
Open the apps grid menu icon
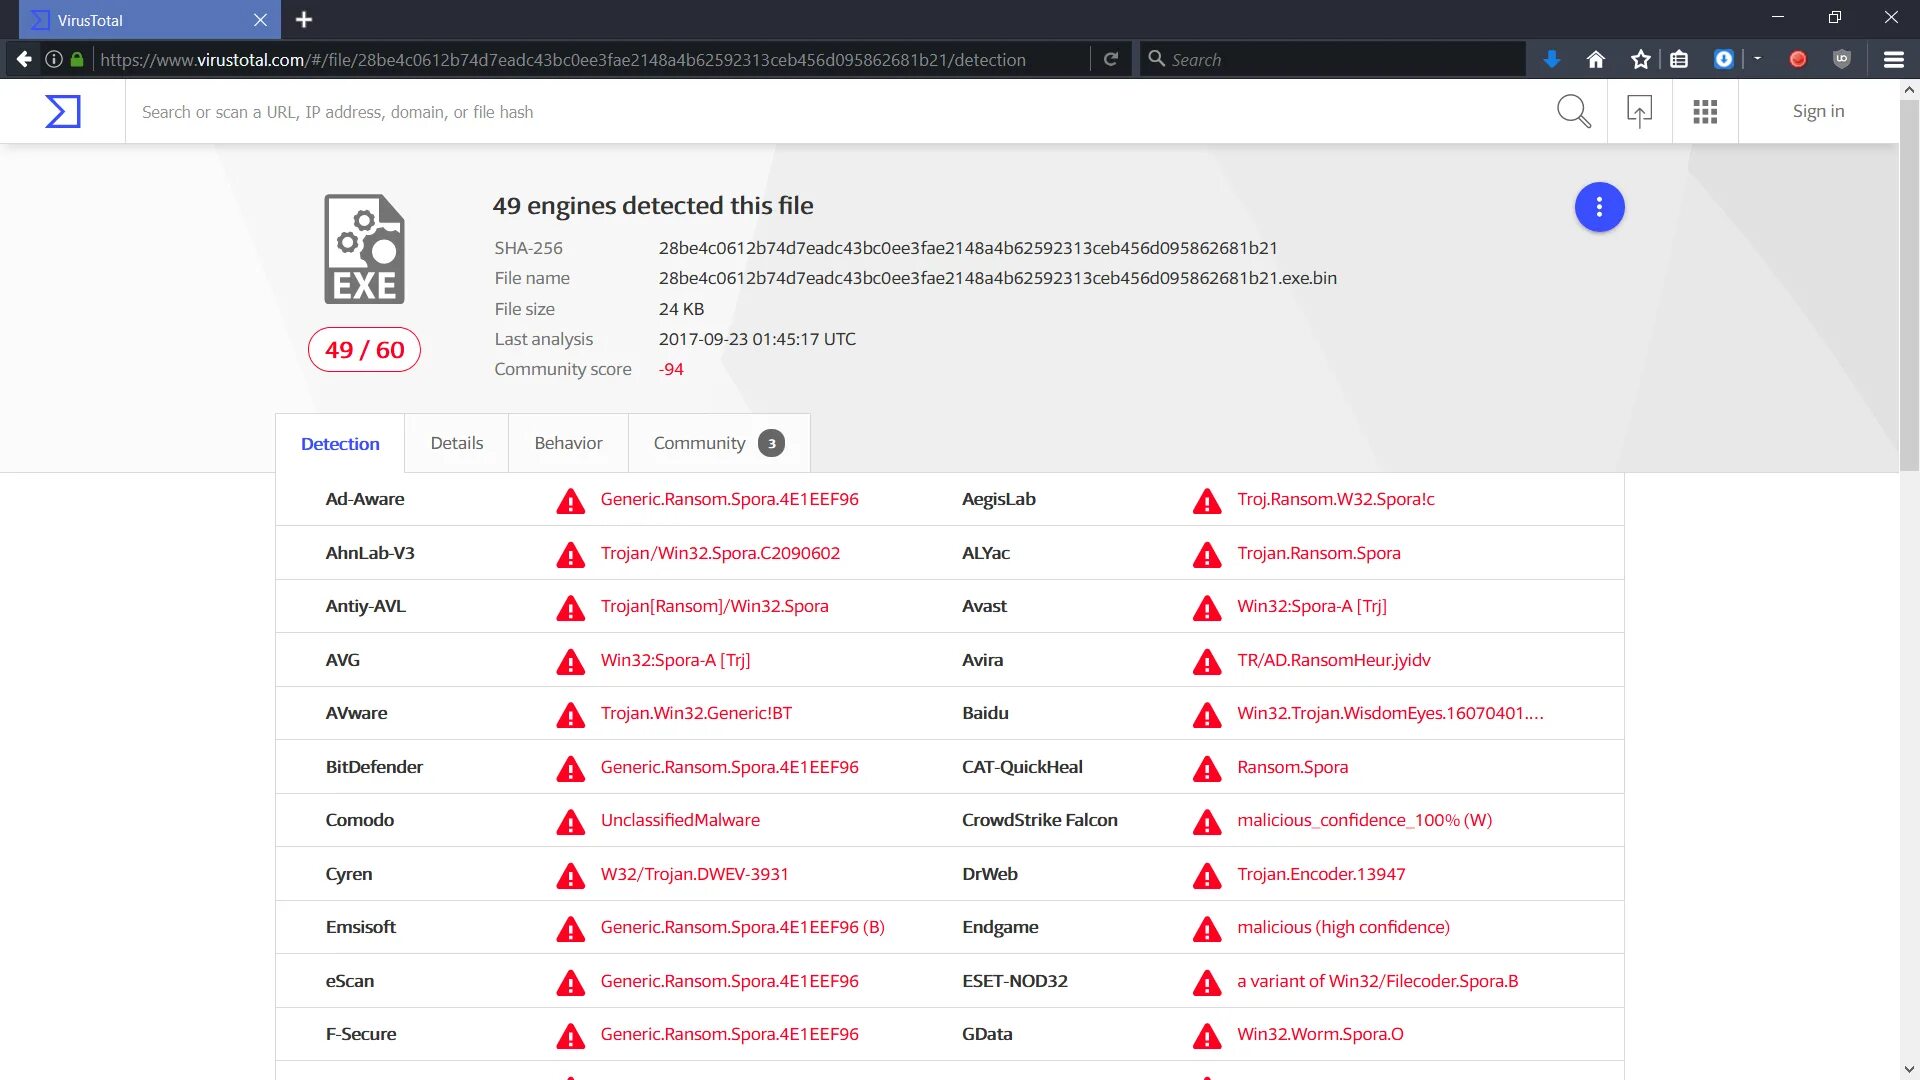pyautogui.click(x=1705, y=111)
